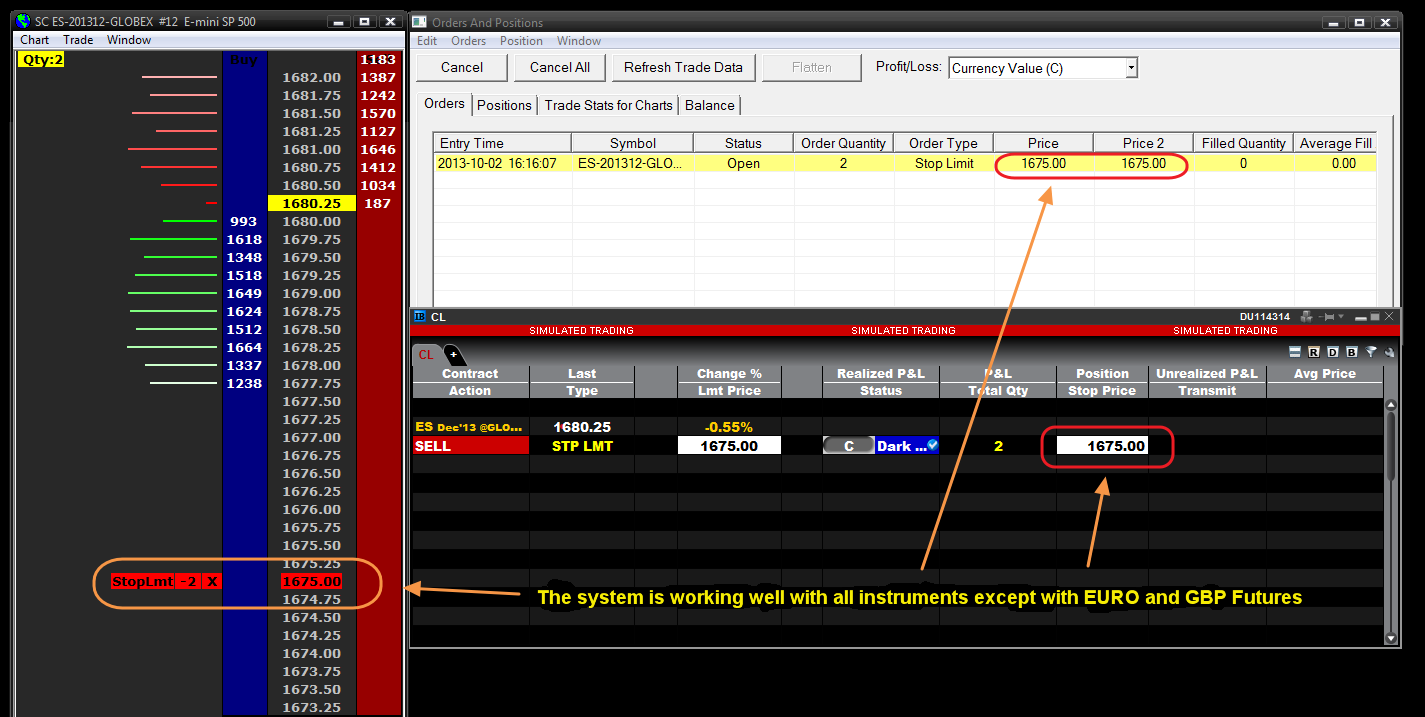Switch to the Balance tab
The height and width of the screenshot is (717, 1425).
tap(710, 105)
